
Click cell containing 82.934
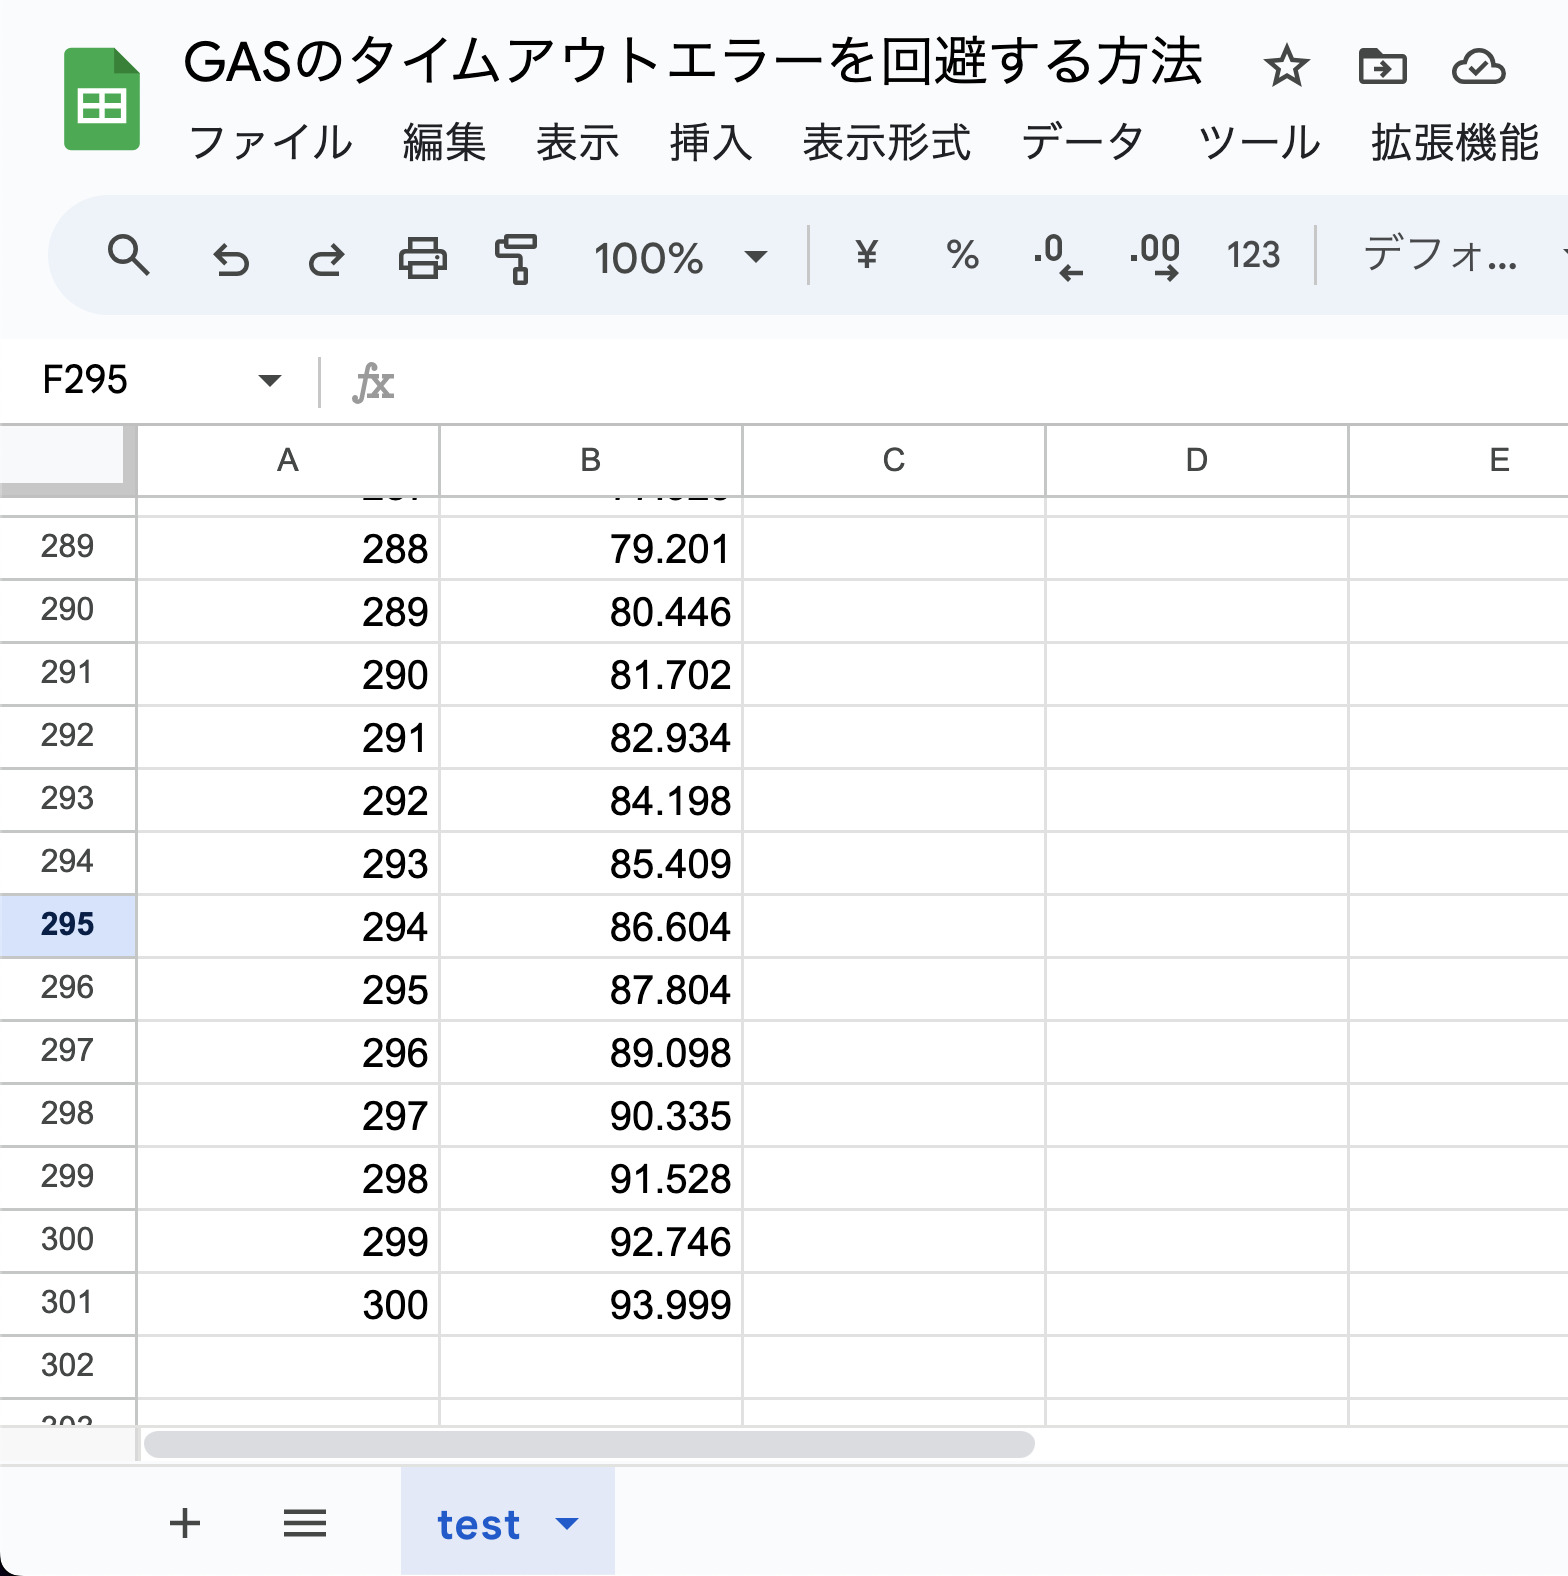tap(591, 737)
